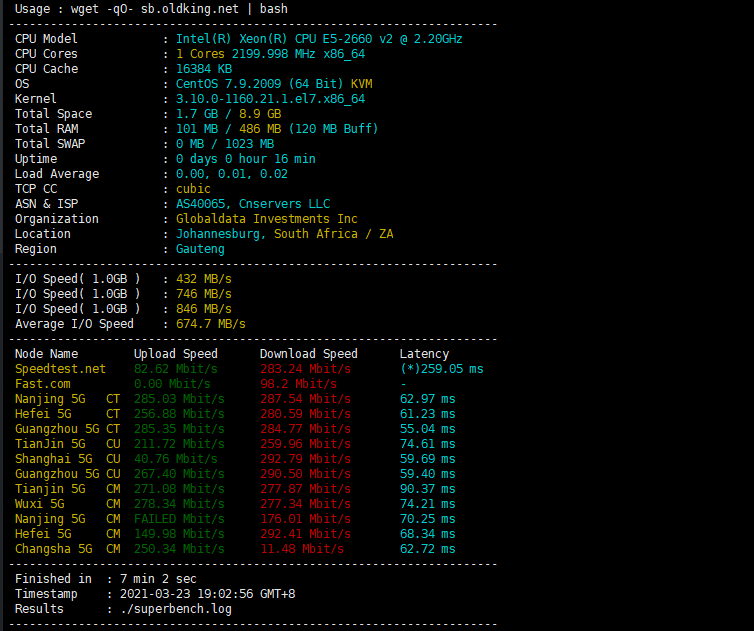The height and width of the screenshot is (631, 754).
Task: Click the FAILED upload result for Nanjing CM
Action: tap(179, 519)
